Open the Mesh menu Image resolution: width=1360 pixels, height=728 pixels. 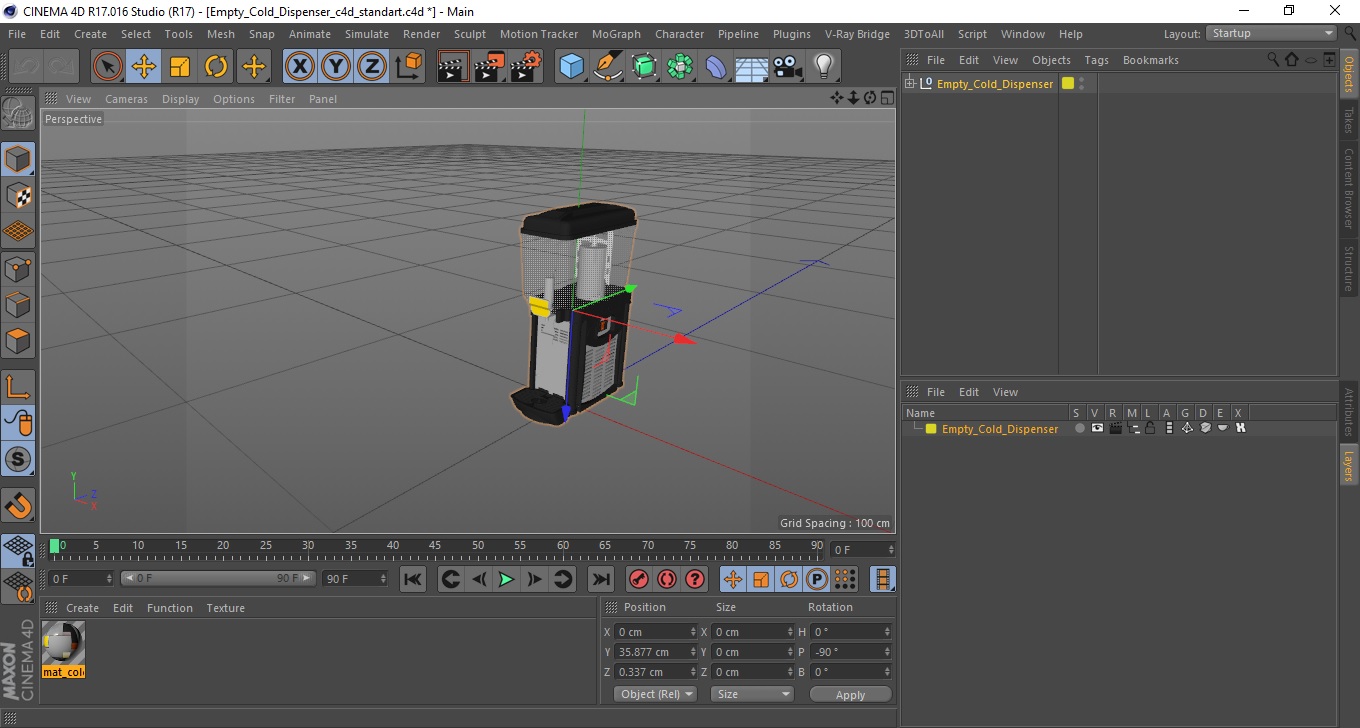tap(220, 34)
